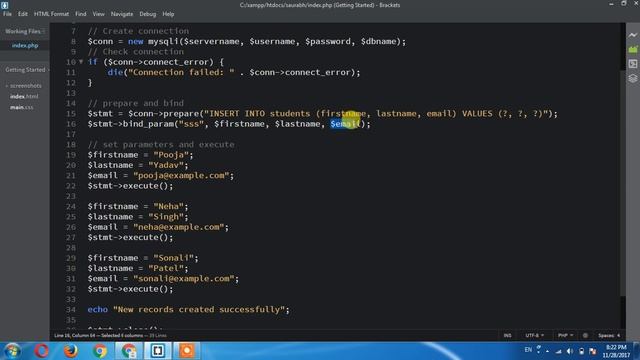Click line number 22 in the gutter
This screenshot has width=640, height=360.
(71, 186)
